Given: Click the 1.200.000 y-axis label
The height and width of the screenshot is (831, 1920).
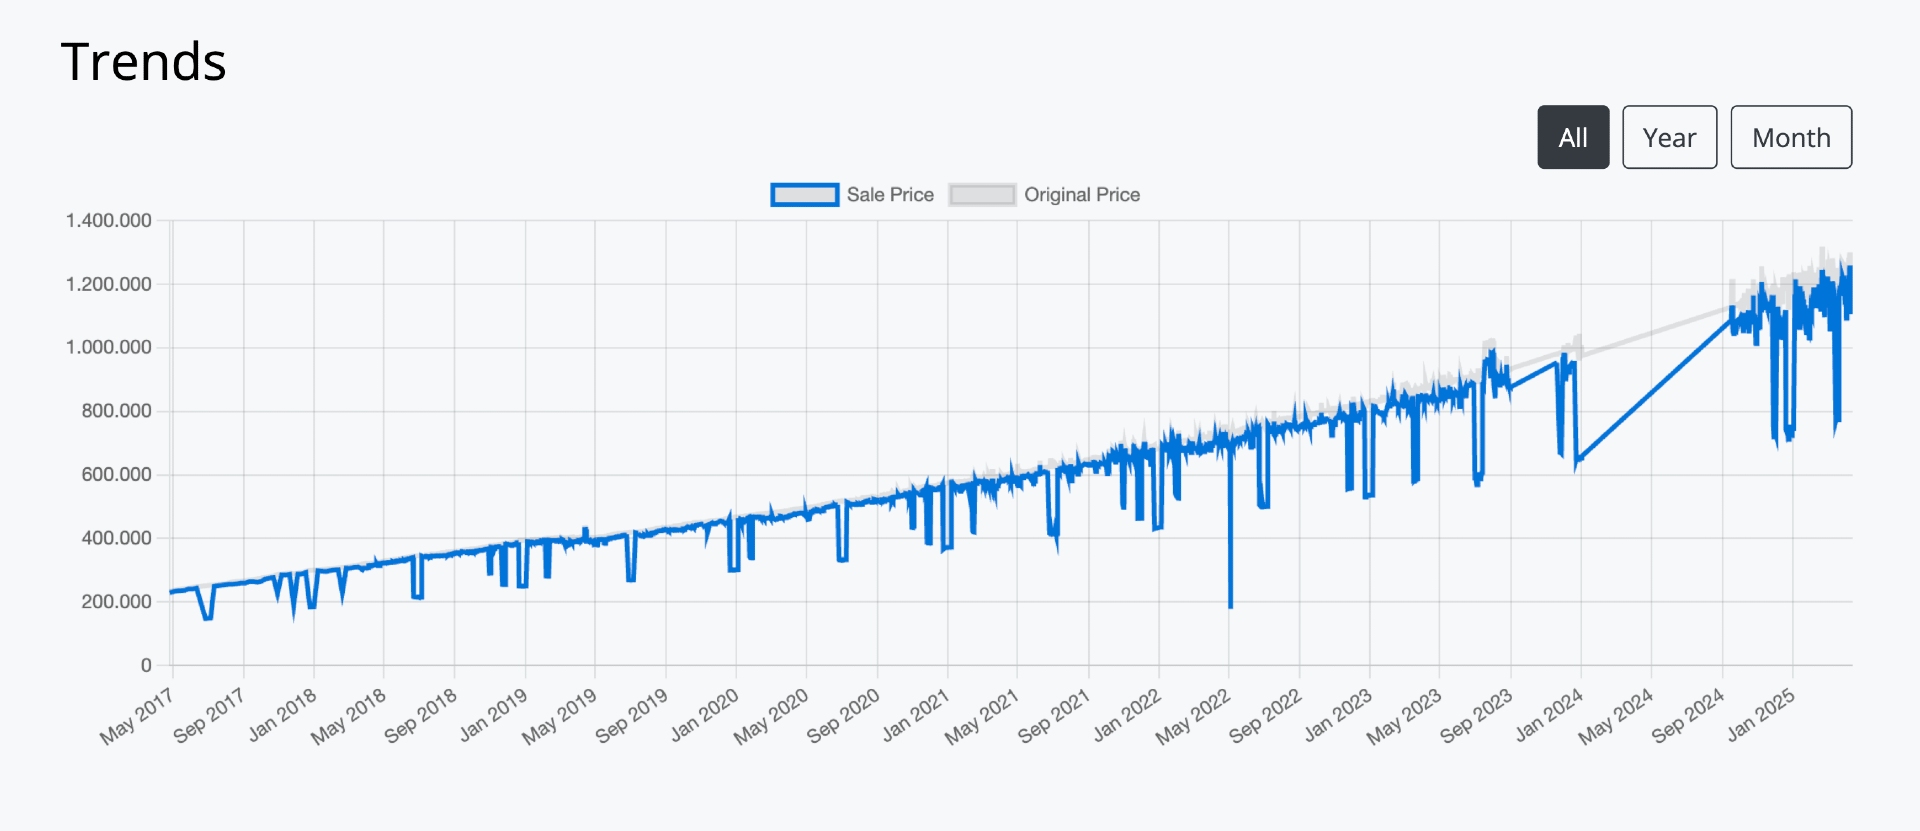Looking at the screenshot, I should 109,284.
